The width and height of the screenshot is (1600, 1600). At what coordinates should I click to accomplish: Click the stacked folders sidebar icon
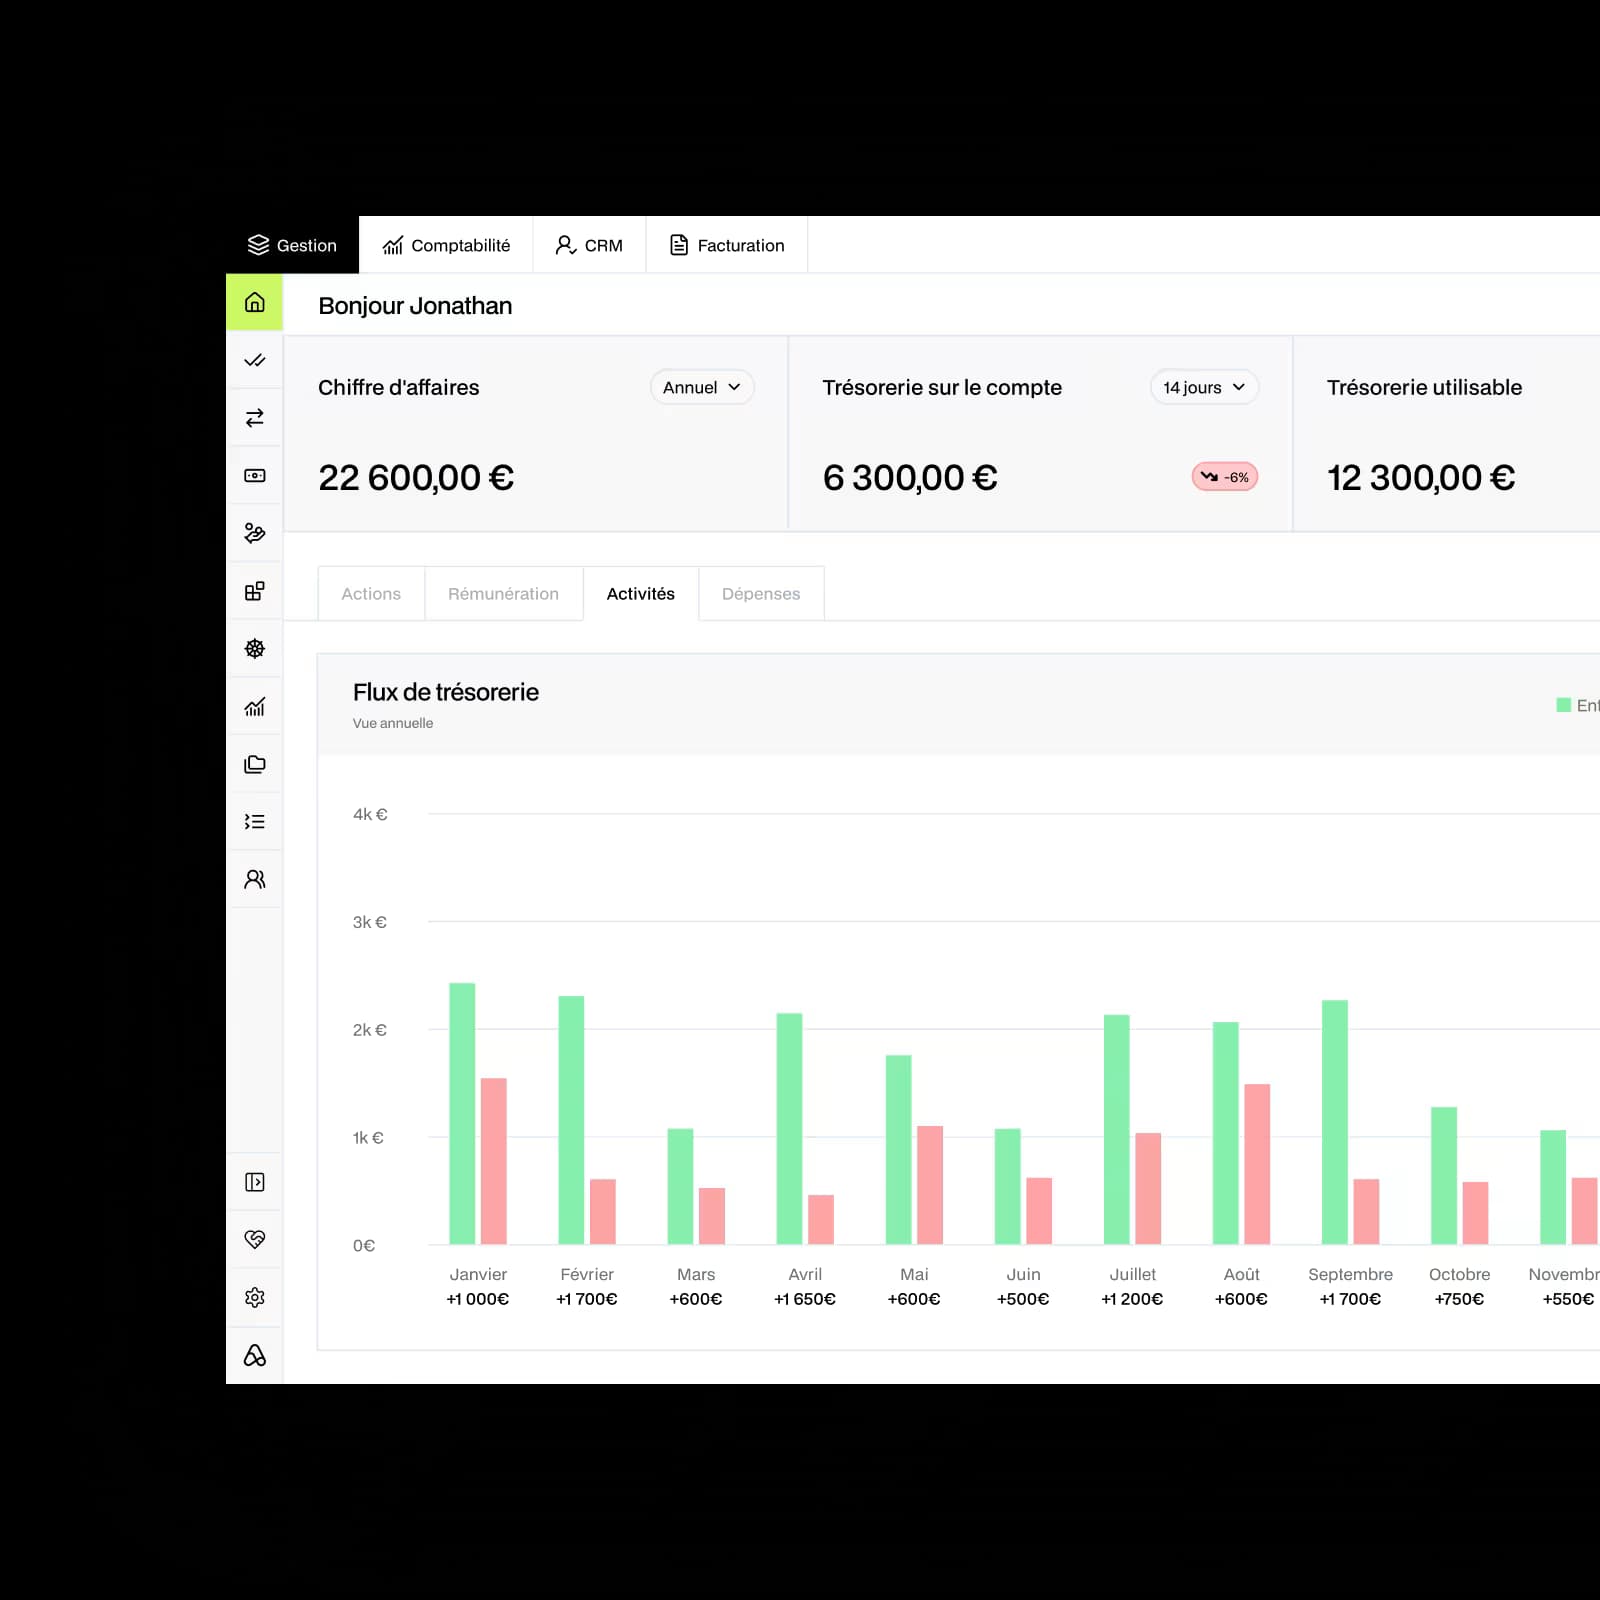pos(255,764)
